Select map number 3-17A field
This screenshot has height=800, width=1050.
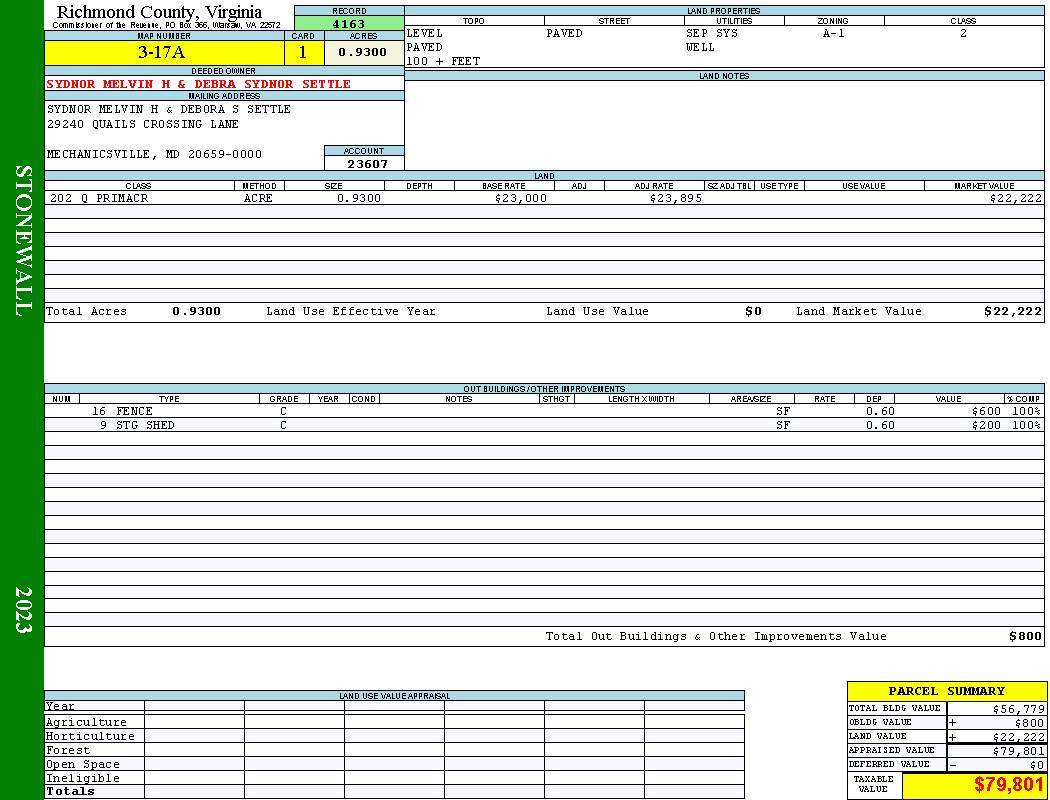164,52
